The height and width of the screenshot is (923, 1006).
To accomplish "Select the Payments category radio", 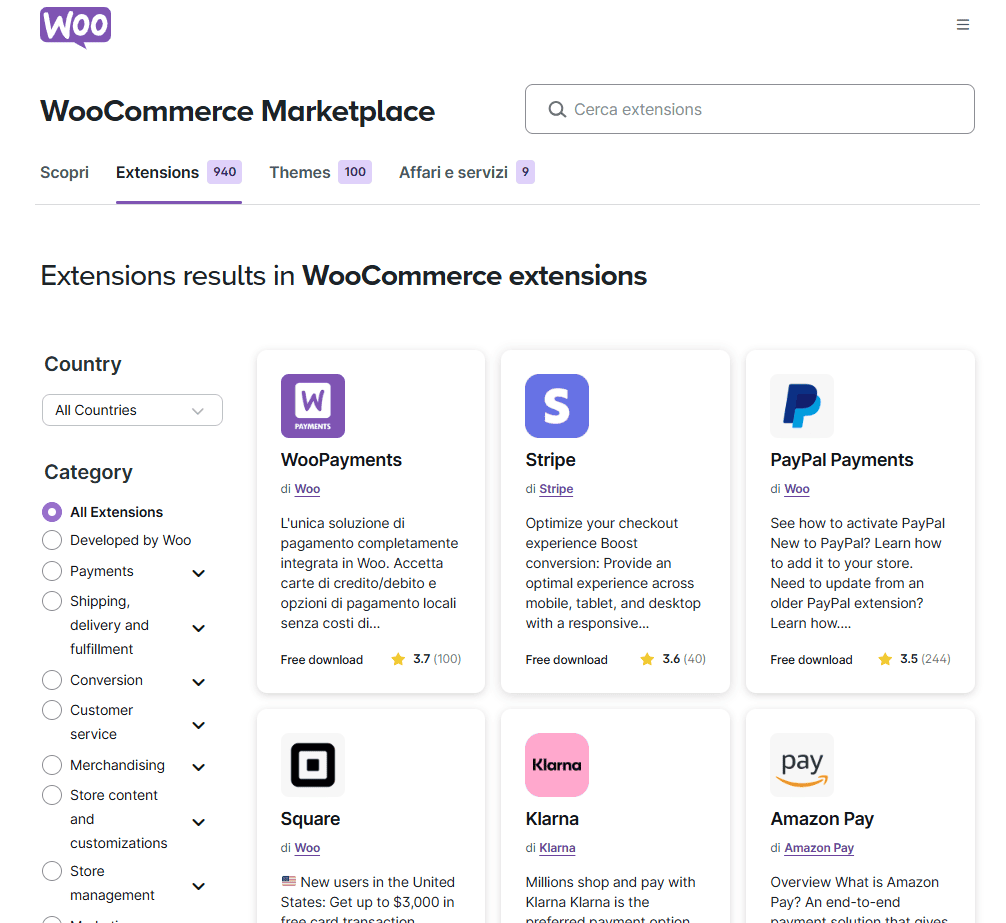I will pos(52,571).
